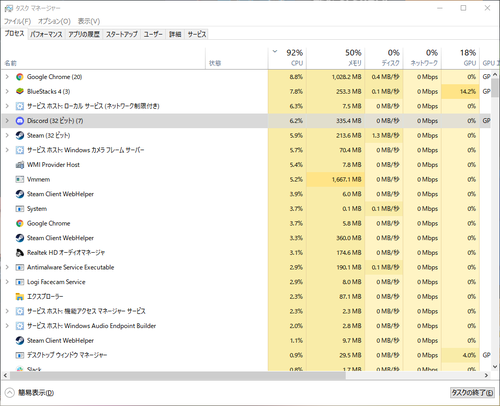This screenshot has height=406, width=500.
Task: Switch to the パフォーマンス tab
Action: (46, 34)
